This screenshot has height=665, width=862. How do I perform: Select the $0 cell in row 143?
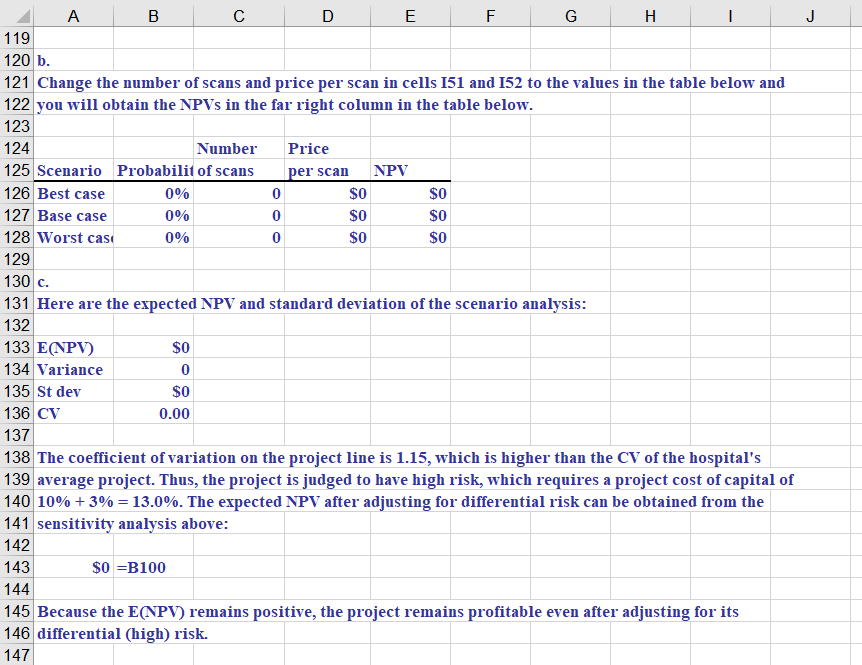(74, 567)
